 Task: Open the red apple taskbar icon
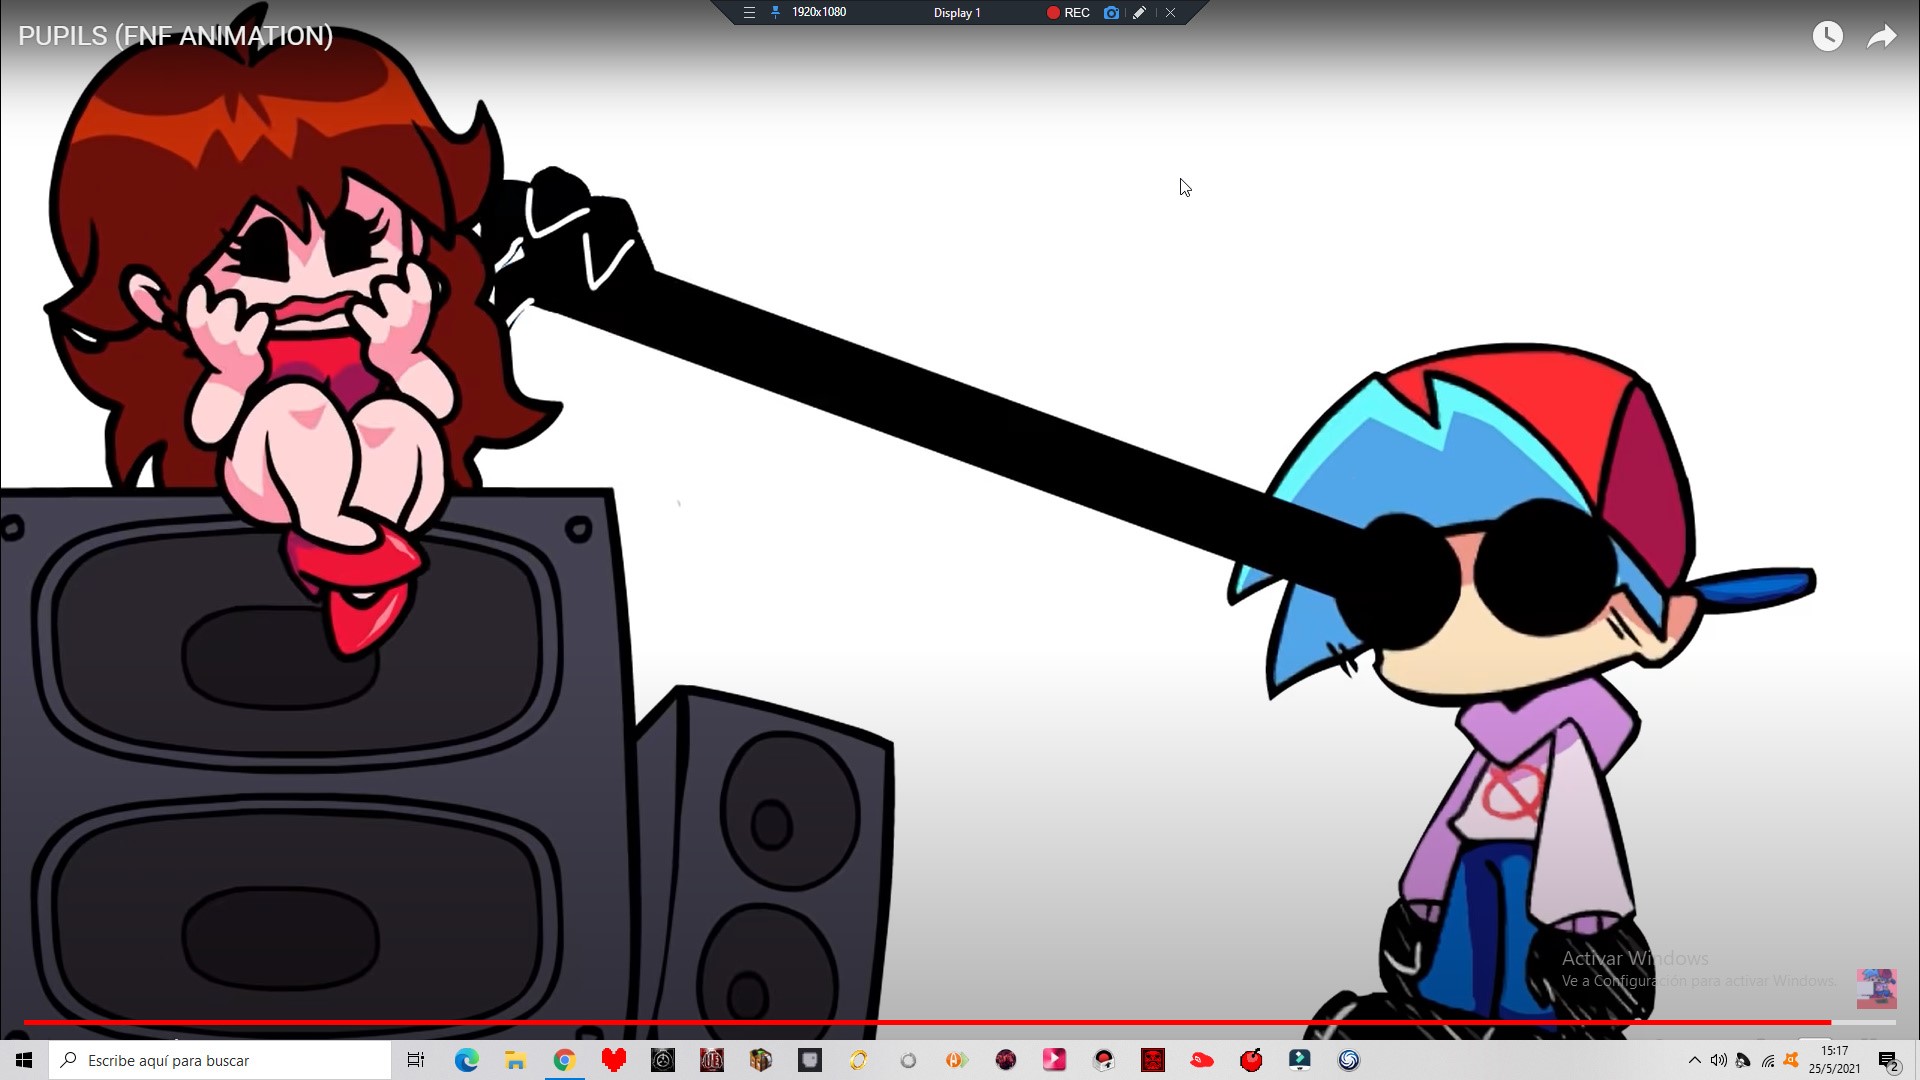tap(1251, 1060)
